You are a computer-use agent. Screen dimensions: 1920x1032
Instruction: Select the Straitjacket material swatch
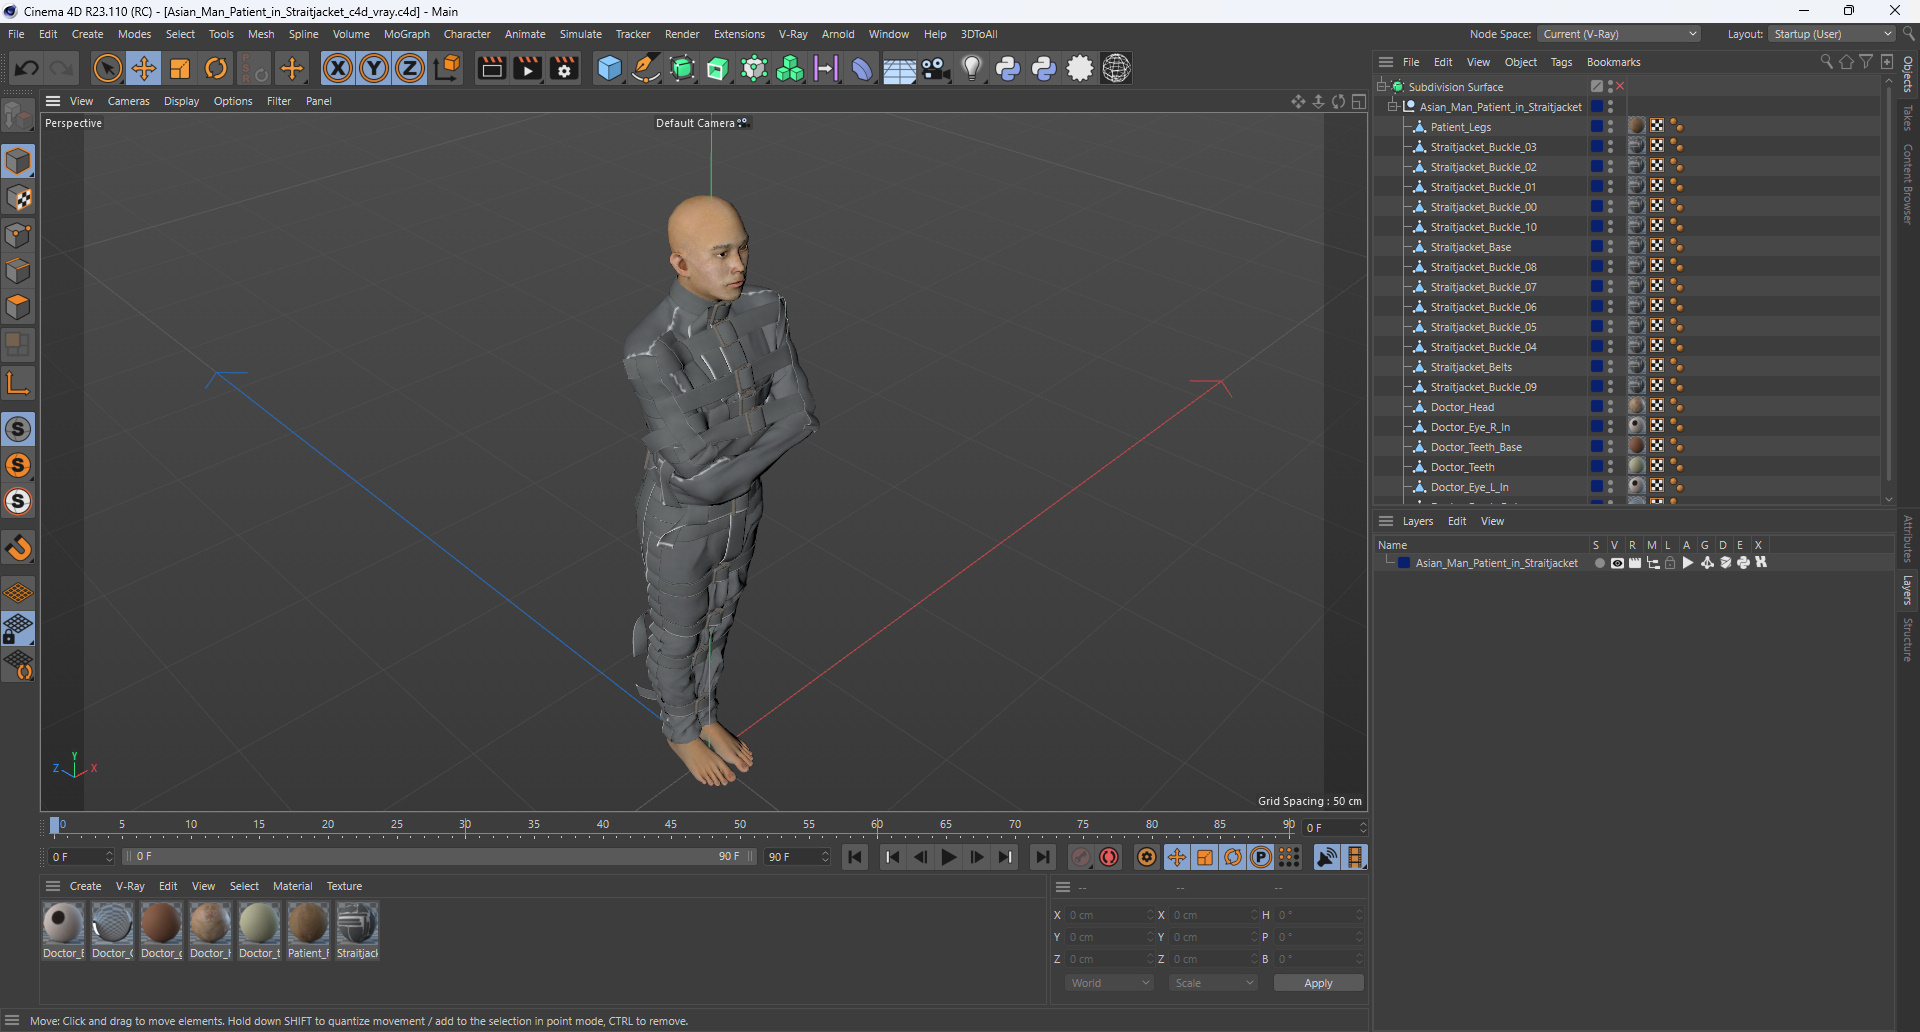click(357, 923)
